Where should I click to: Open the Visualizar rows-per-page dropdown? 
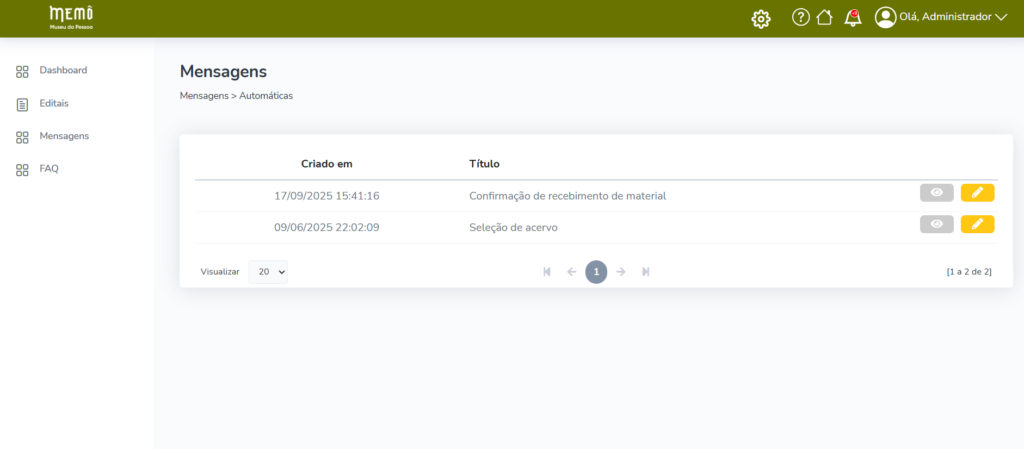268,272
